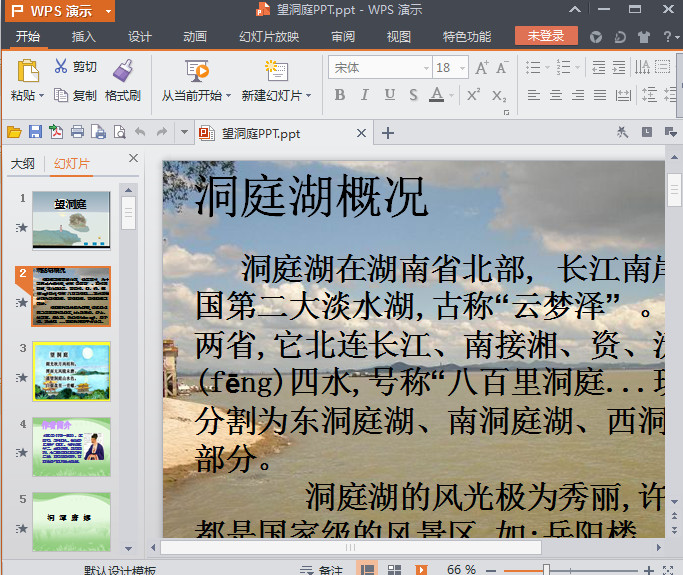The width and height of the screenshot is (683, 575).
Task: Toggle italic formatting
Action: pyautogui.click(x=364, y=95)
